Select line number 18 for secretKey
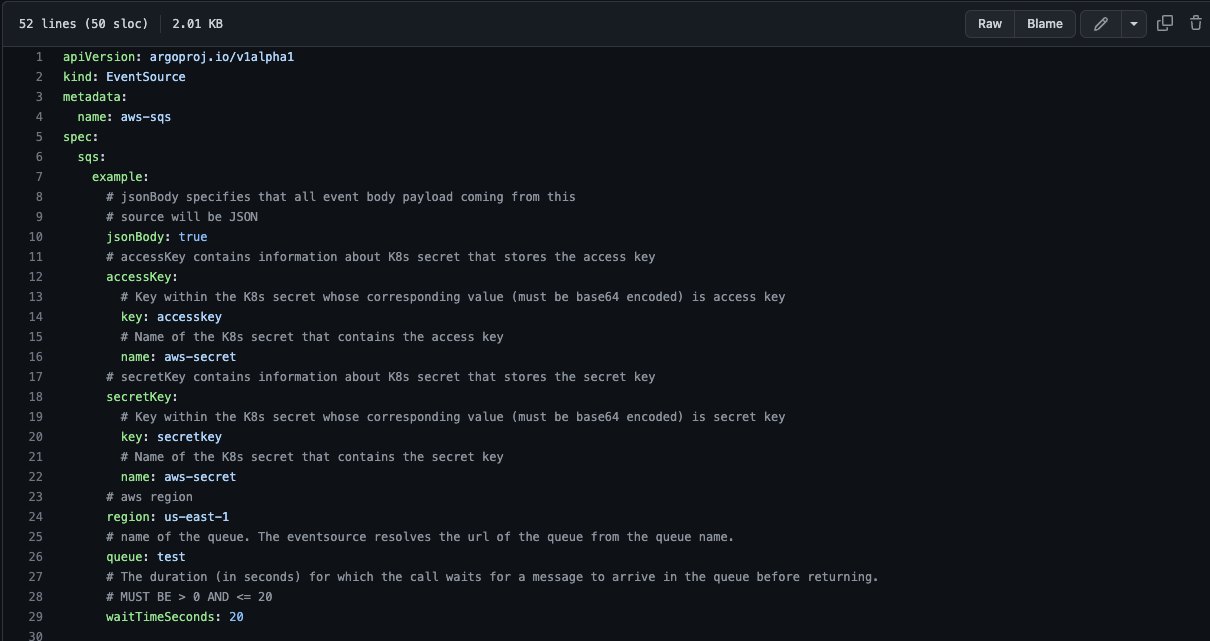The width and height of the screenshot is (1210, 641). pyautogui.click(x=36, y=397)
